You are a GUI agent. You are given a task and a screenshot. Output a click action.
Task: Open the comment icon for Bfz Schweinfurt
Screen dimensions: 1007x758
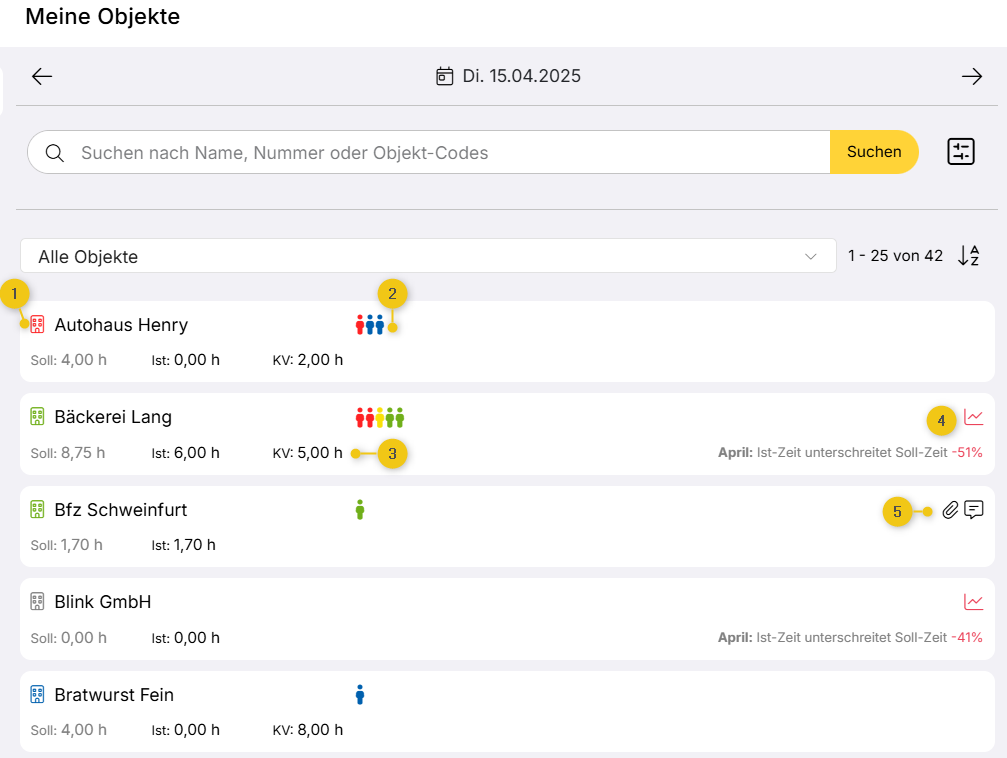coord(974,510)
